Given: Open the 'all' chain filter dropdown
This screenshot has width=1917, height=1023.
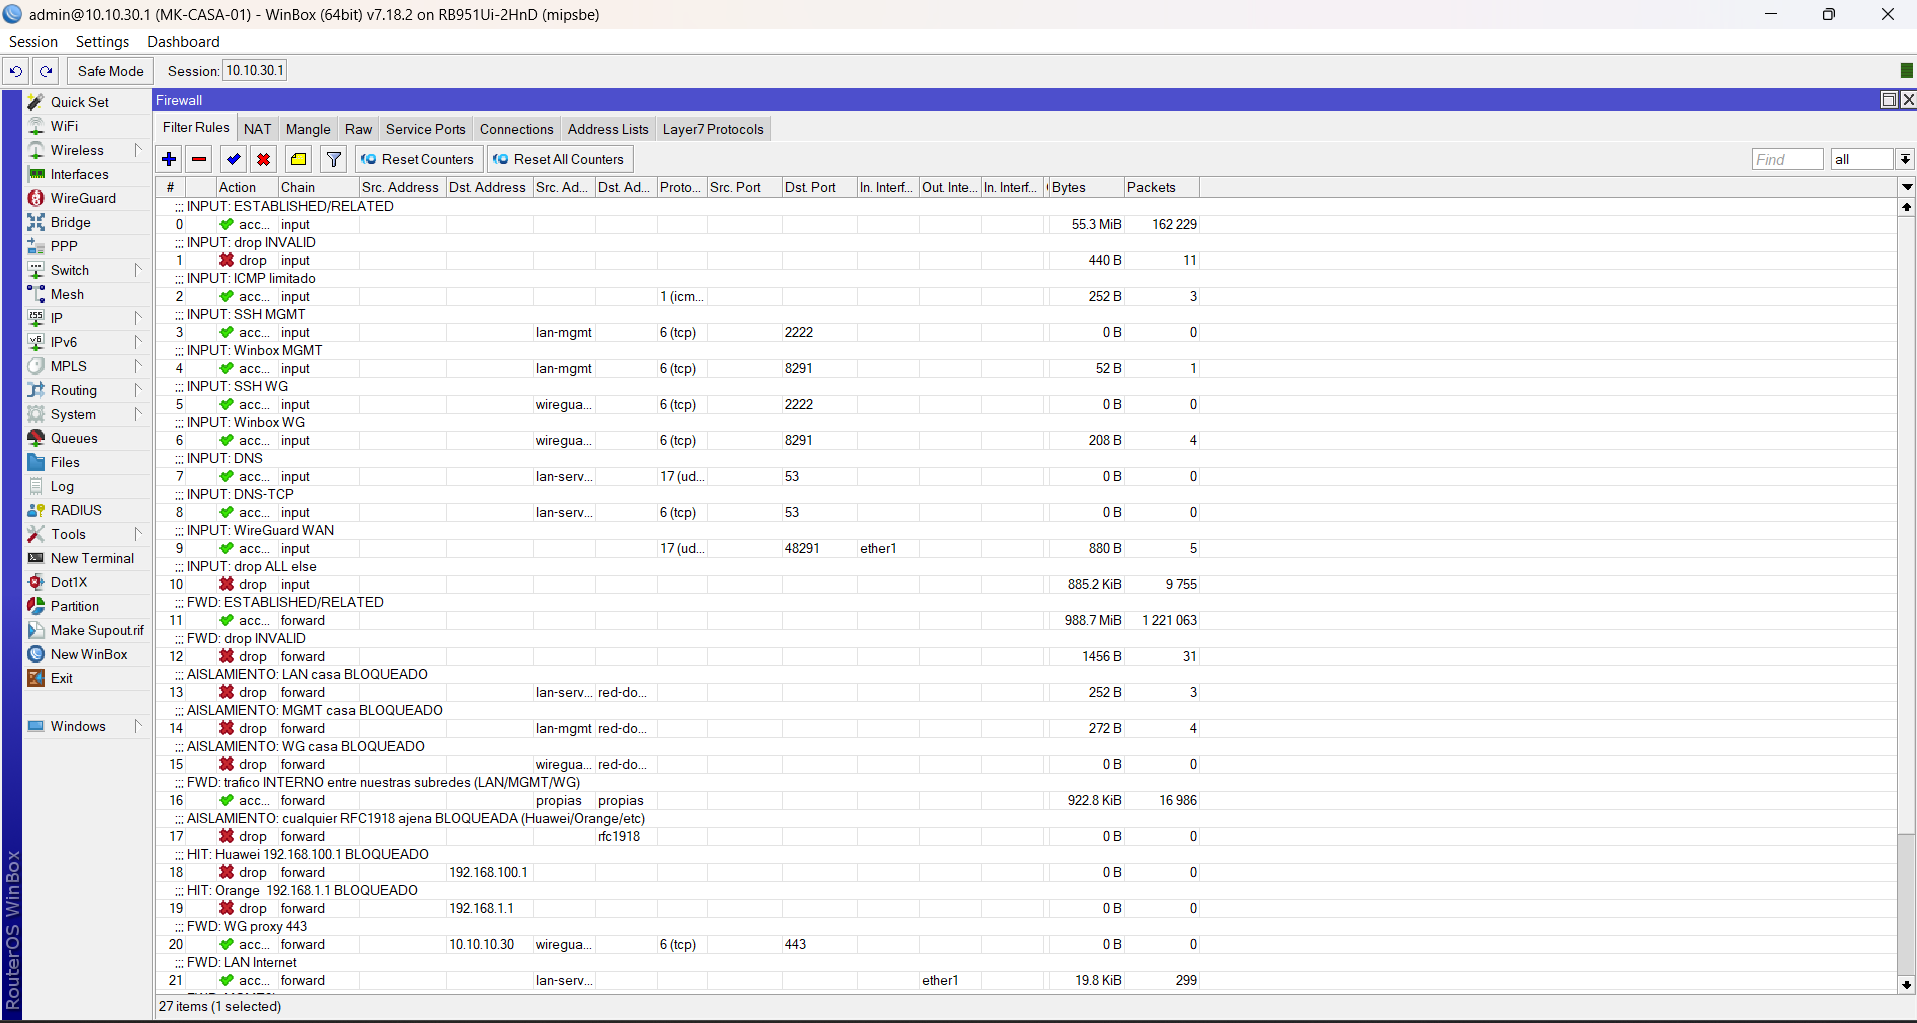Looking at the screenshot, I should click(1905, 159).
